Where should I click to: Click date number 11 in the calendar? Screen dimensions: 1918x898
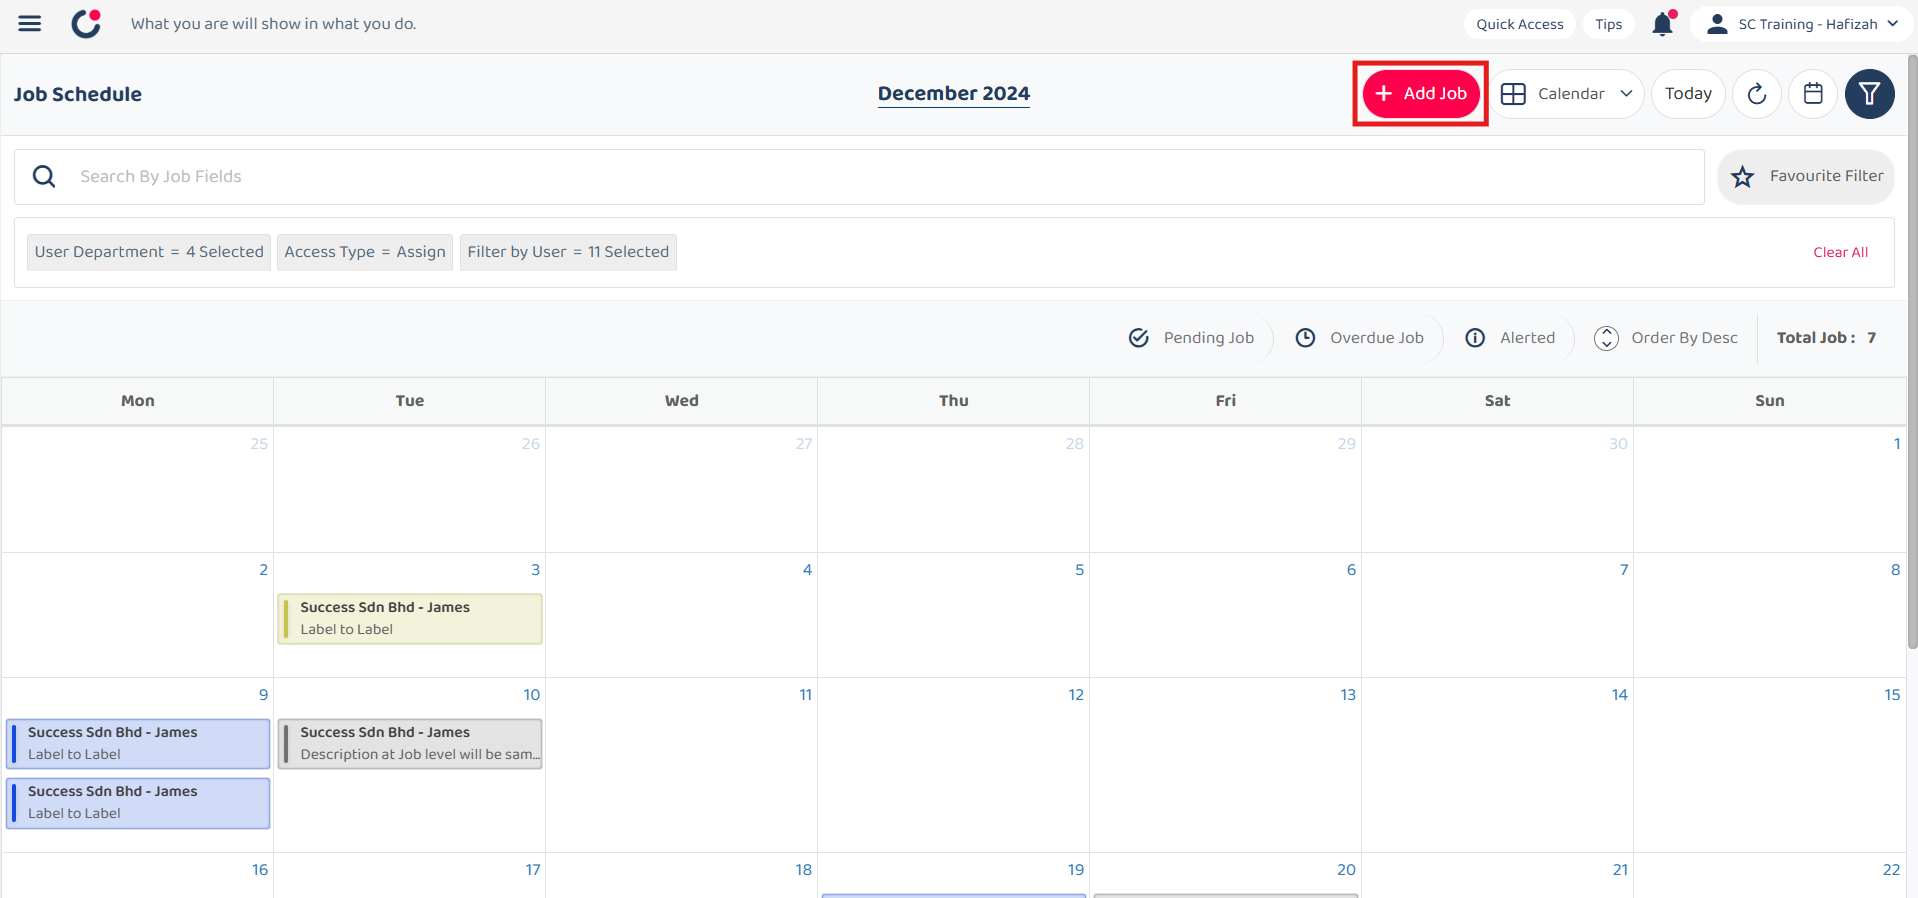806,695
